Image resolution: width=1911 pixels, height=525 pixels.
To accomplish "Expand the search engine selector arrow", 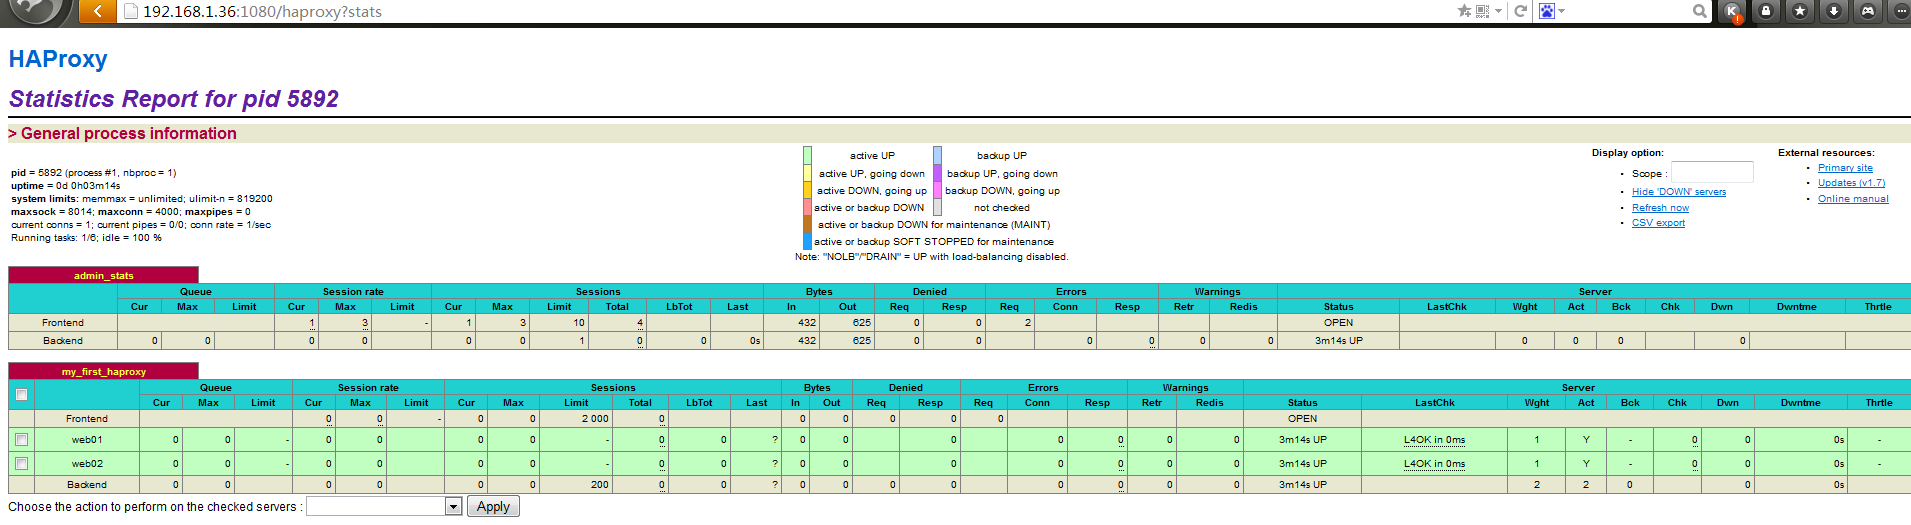I will [x=1561, y=11].
